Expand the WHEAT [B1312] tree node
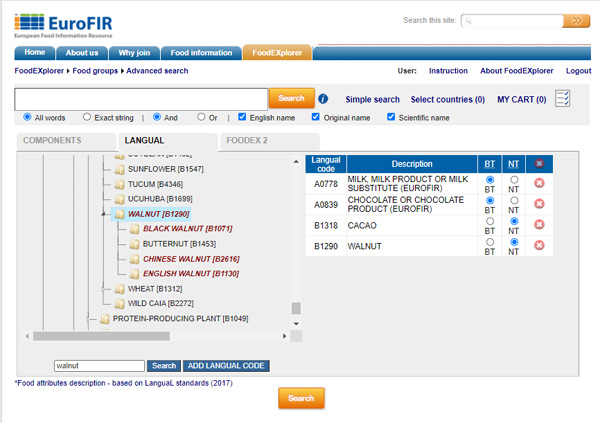600x423 pixels. click(x=103, y=289)
